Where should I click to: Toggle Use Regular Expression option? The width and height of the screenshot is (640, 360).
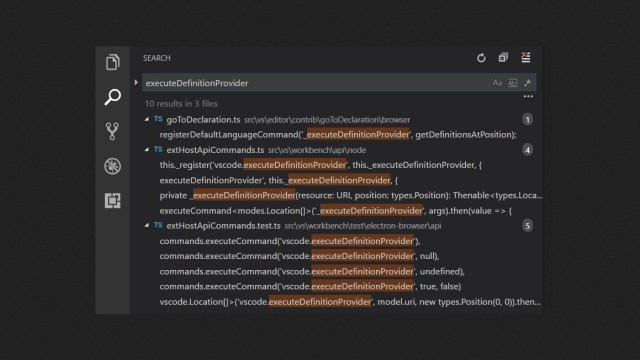pyautogui.click(x=528, y=83)
